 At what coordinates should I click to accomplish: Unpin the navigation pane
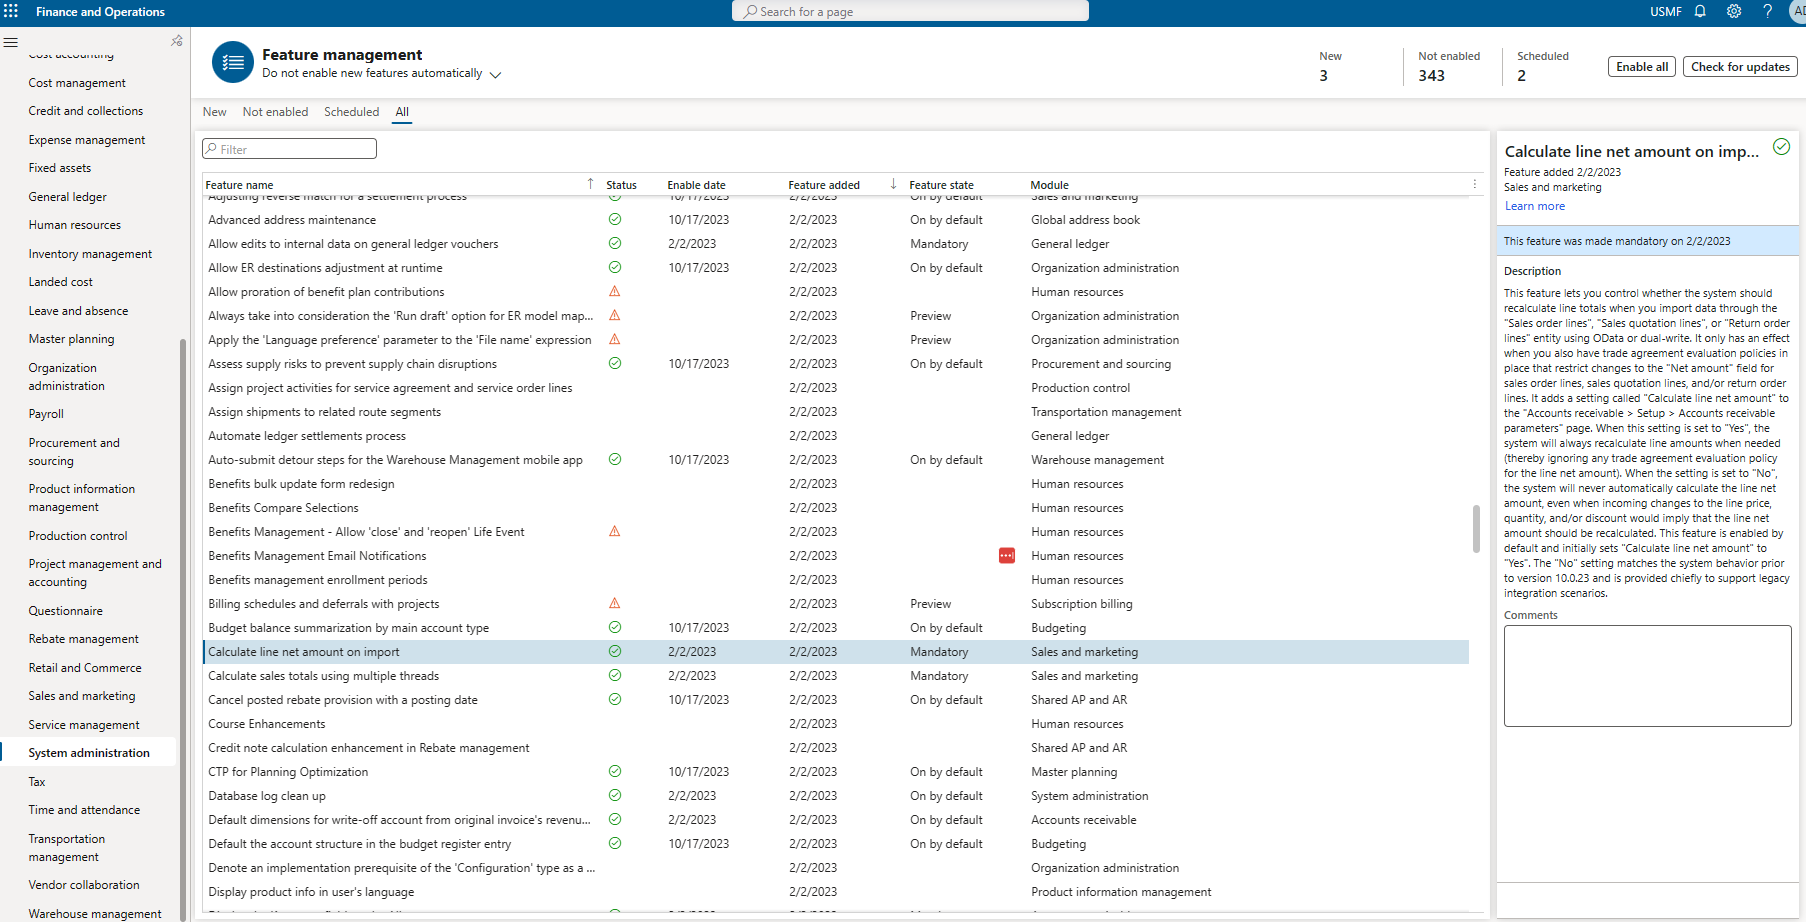click(176, 41)
